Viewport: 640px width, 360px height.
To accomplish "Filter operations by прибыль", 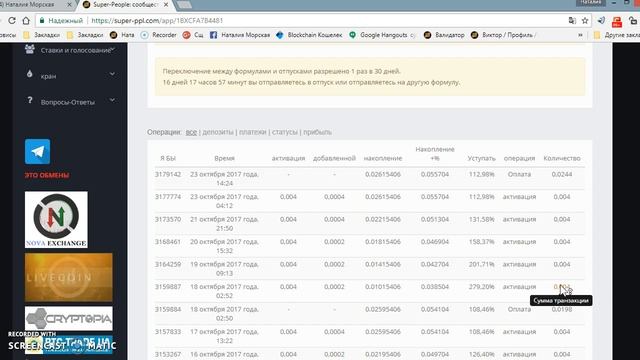I will [318, 132].
